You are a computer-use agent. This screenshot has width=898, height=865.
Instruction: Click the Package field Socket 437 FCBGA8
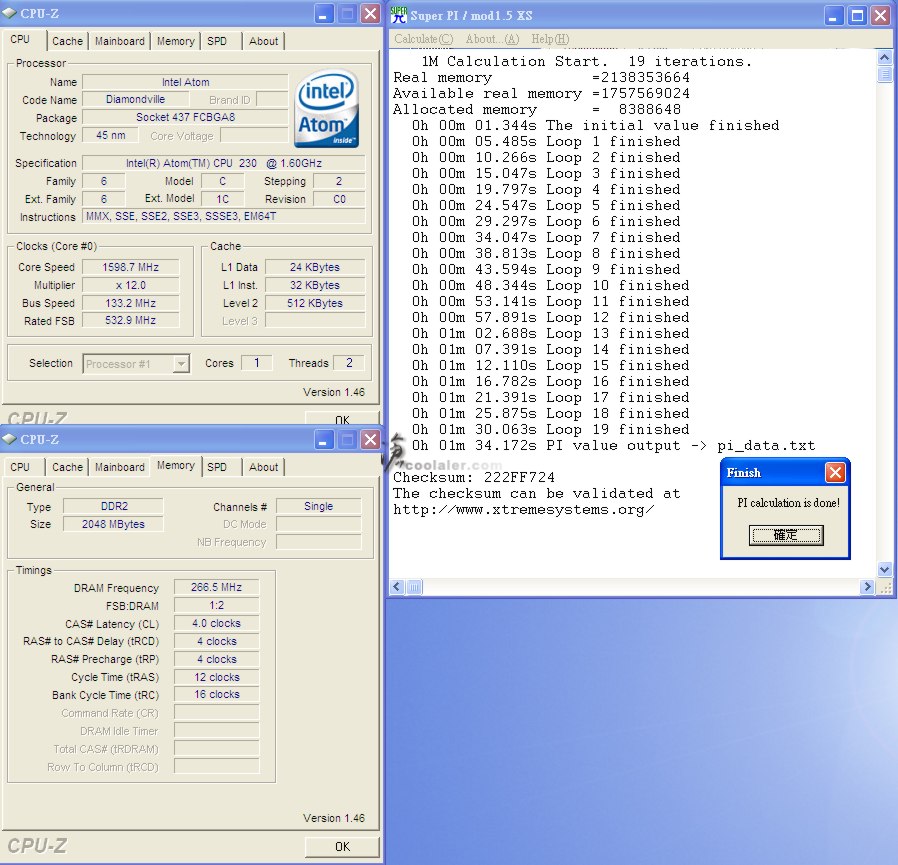[x=185, y=117]
